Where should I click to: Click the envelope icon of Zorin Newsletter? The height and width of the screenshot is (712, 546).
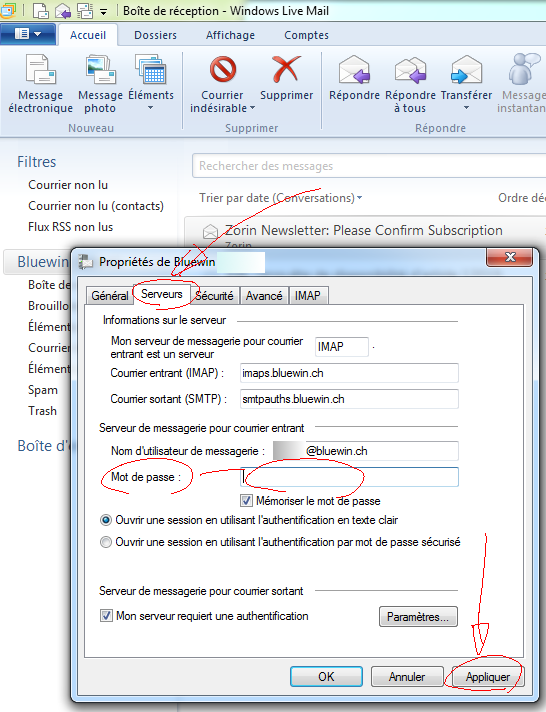coord(210,232)
